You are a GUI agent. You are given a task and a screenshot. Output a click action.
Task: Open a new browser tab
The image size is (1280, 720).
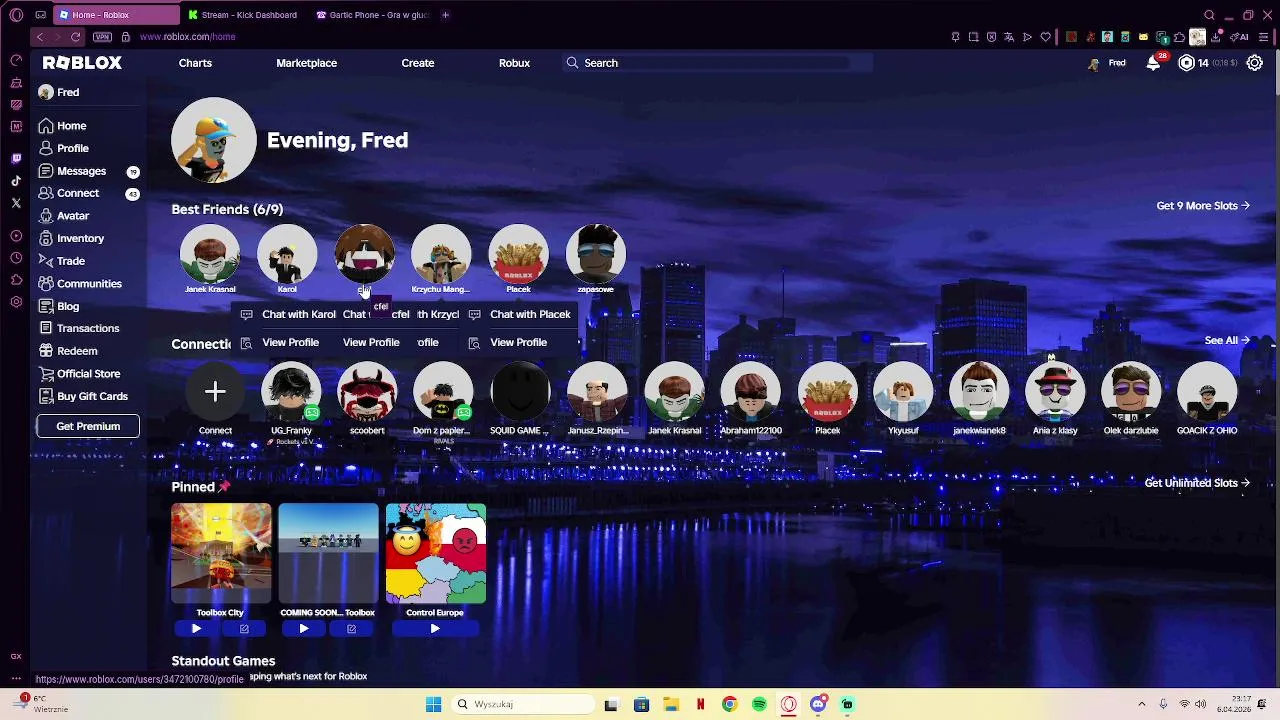(x=445, y=15)
